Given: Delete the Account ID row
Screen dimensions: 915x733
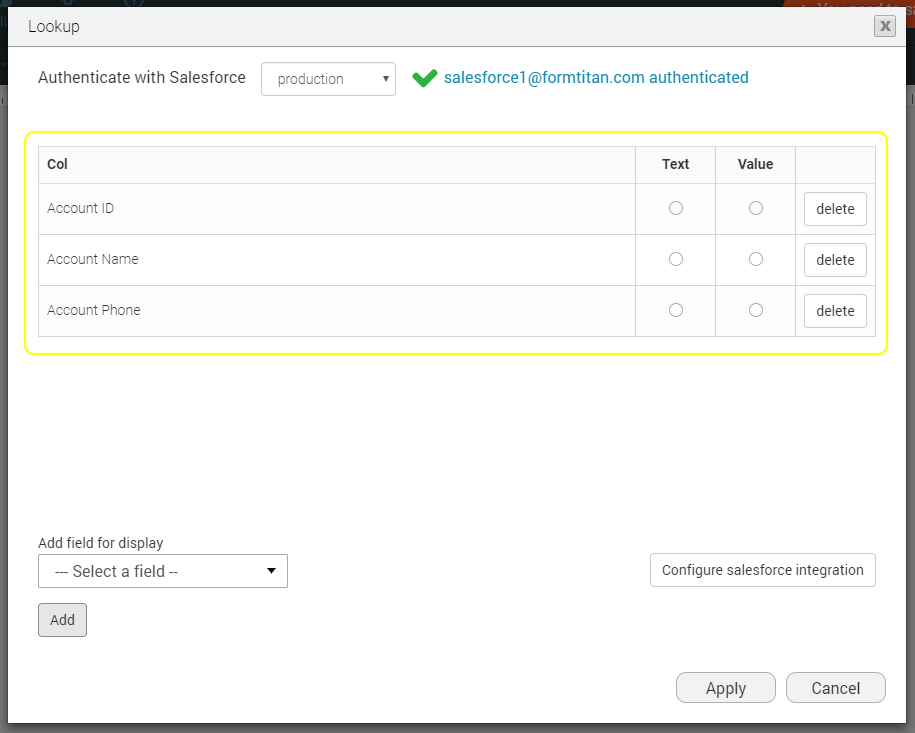Looking at the screenshot, I should coord(835,209).
